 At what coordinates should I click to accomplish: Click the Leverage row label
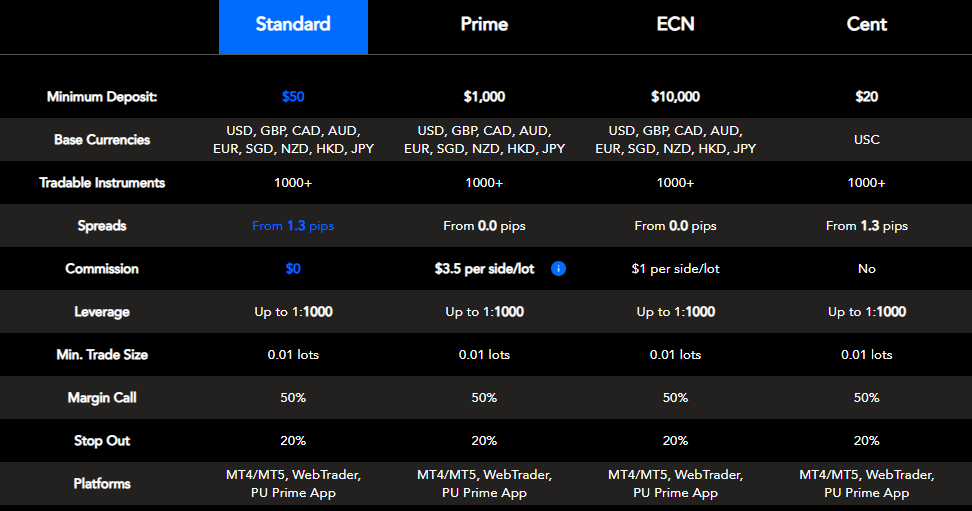(102, 312)
